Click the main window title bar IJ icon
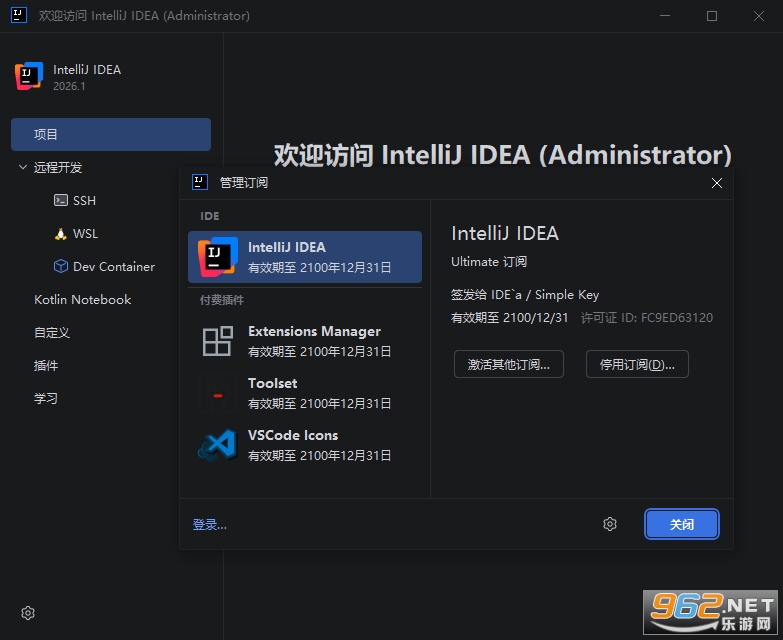This screenshot has width=783, height=640. 19,15
